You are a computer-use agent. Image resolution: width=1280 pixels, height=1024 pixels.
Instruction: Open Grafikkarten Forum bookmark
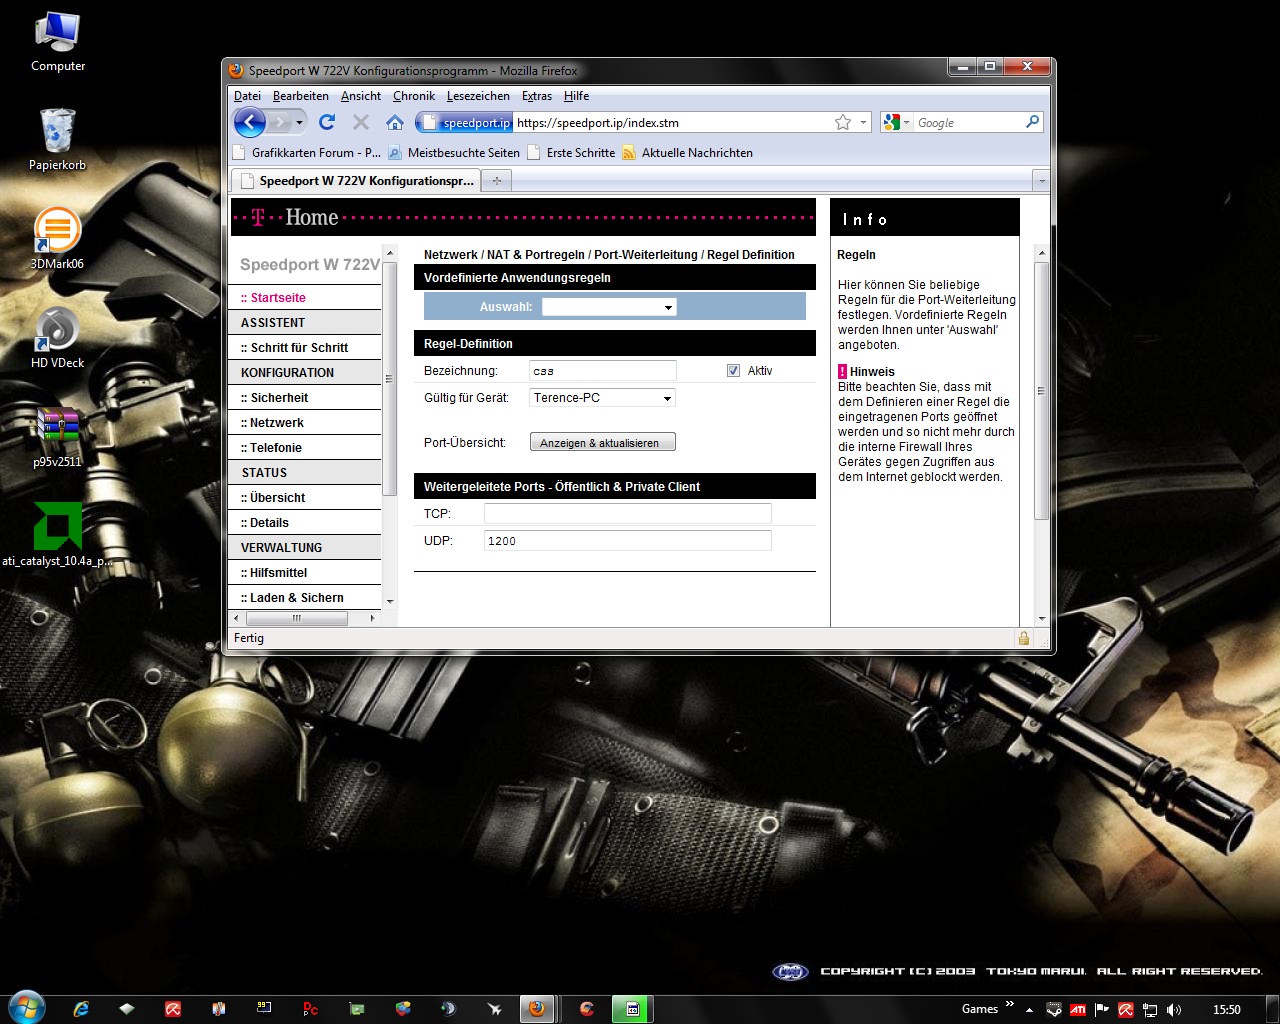coord(307,153)
